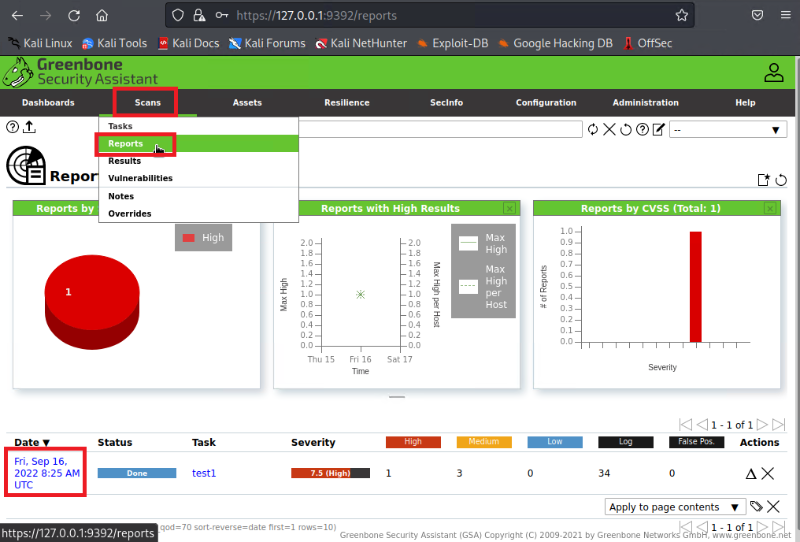800x542 pixels.
Task: Open the test1 task link
Action: (204, 473)
